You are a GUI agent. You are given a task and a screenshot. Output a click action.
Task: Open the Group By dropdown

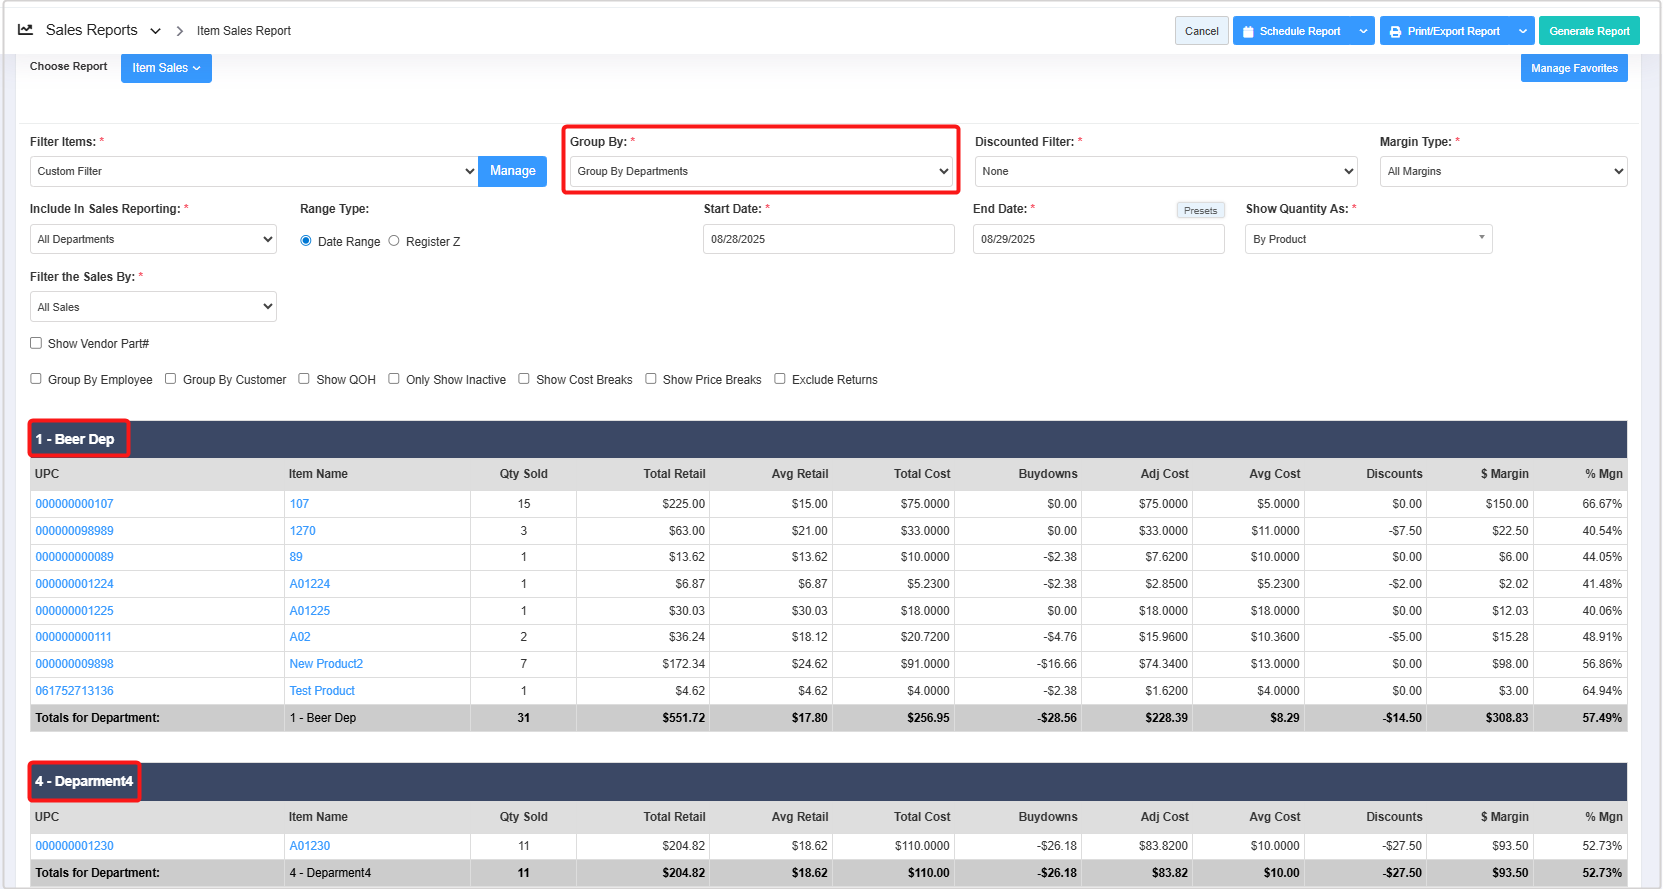tap(761, 171)
